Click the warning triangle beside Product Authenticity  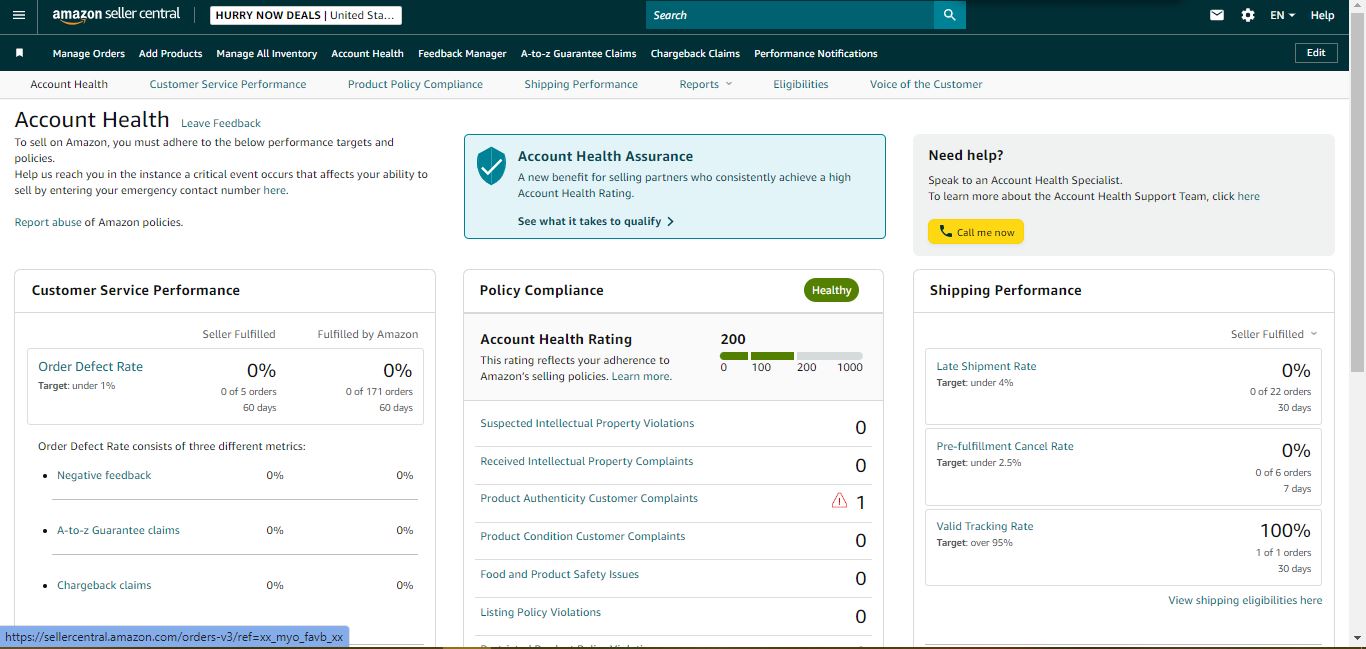pos(839,500)
